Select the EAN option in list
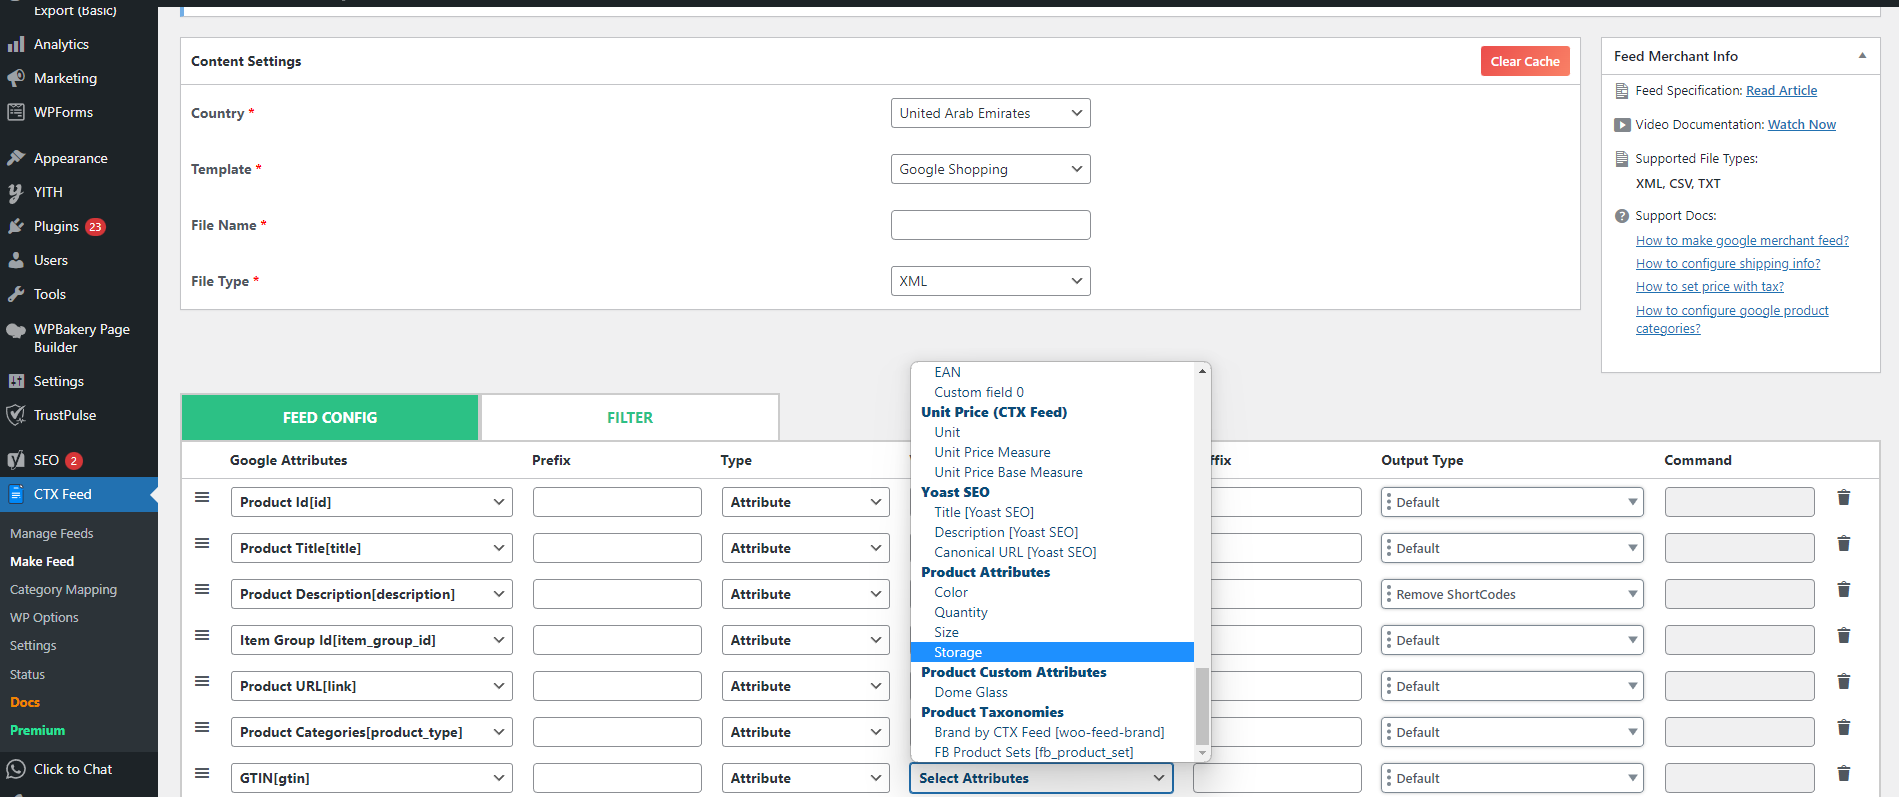This screenshot has height=797, width=1899. click(947, 372)
